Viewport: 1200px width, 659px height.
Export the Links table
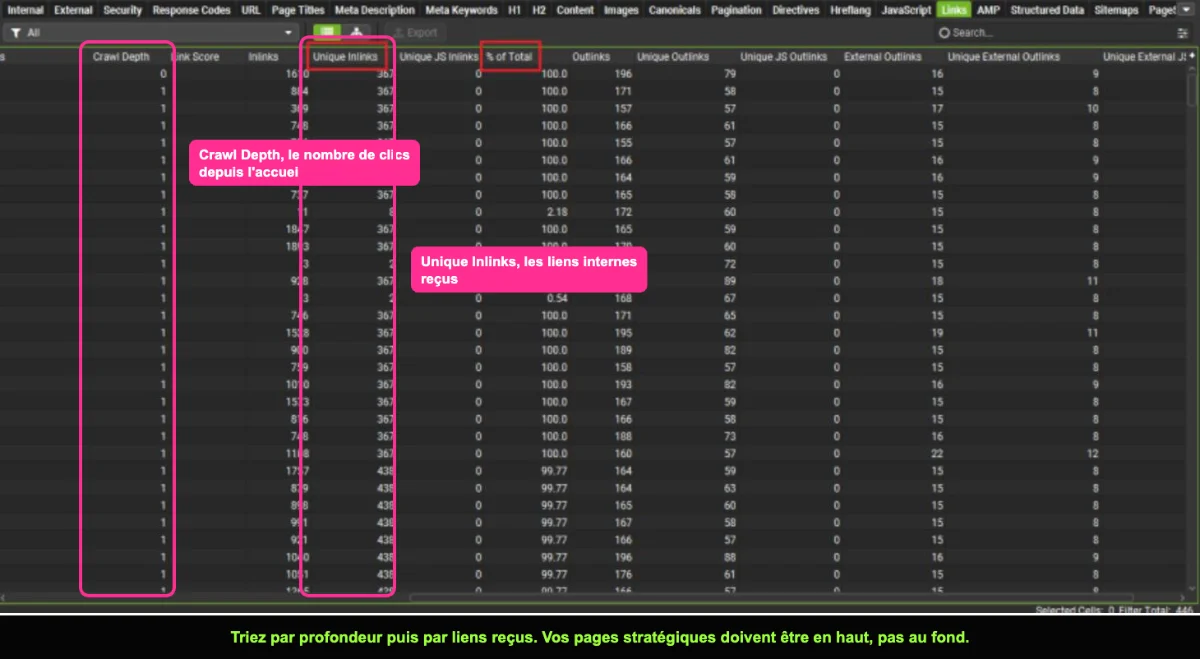[416, 33]
